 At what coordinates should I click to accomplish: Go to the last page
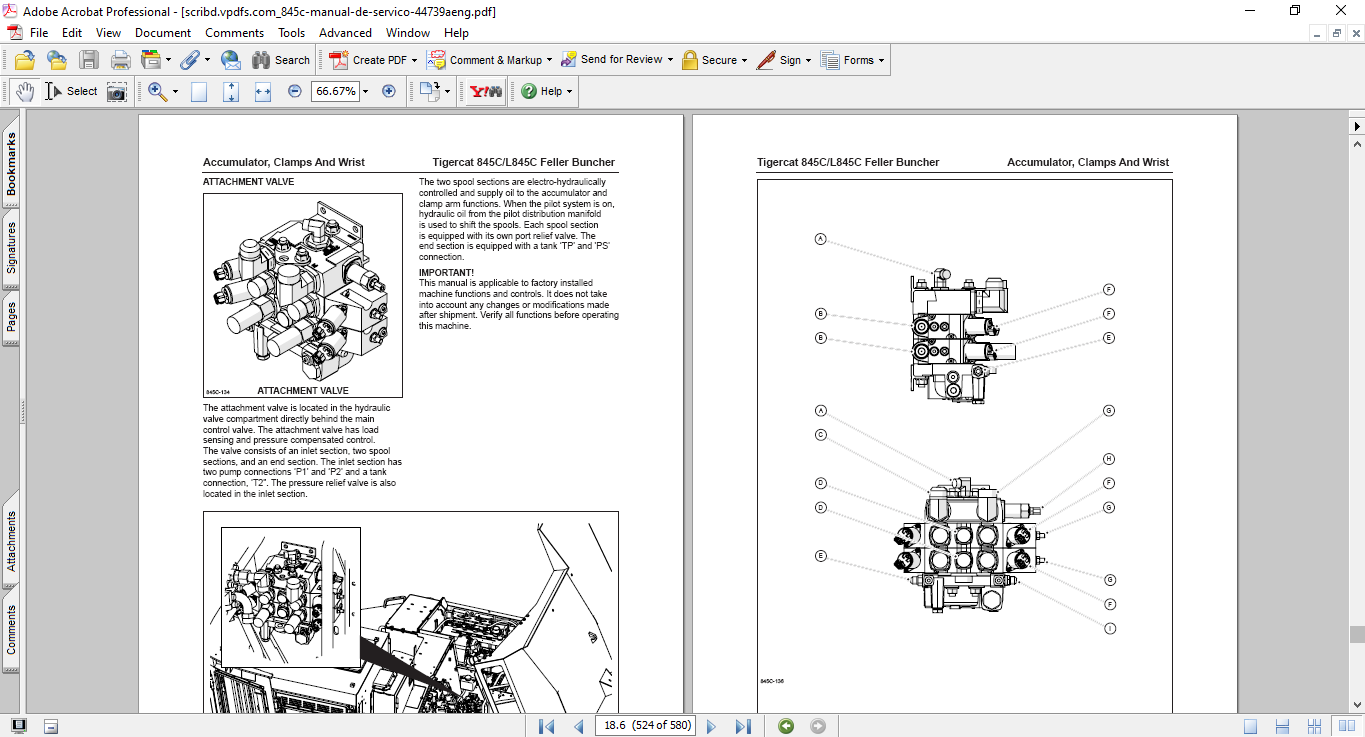(743, 726)
